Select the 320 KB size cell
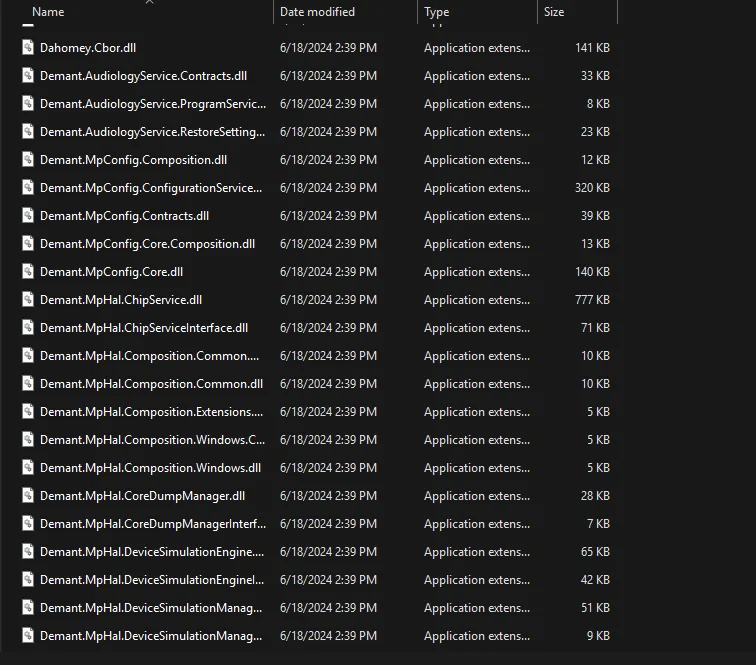The image size is (756, 665). click(592, 188)
